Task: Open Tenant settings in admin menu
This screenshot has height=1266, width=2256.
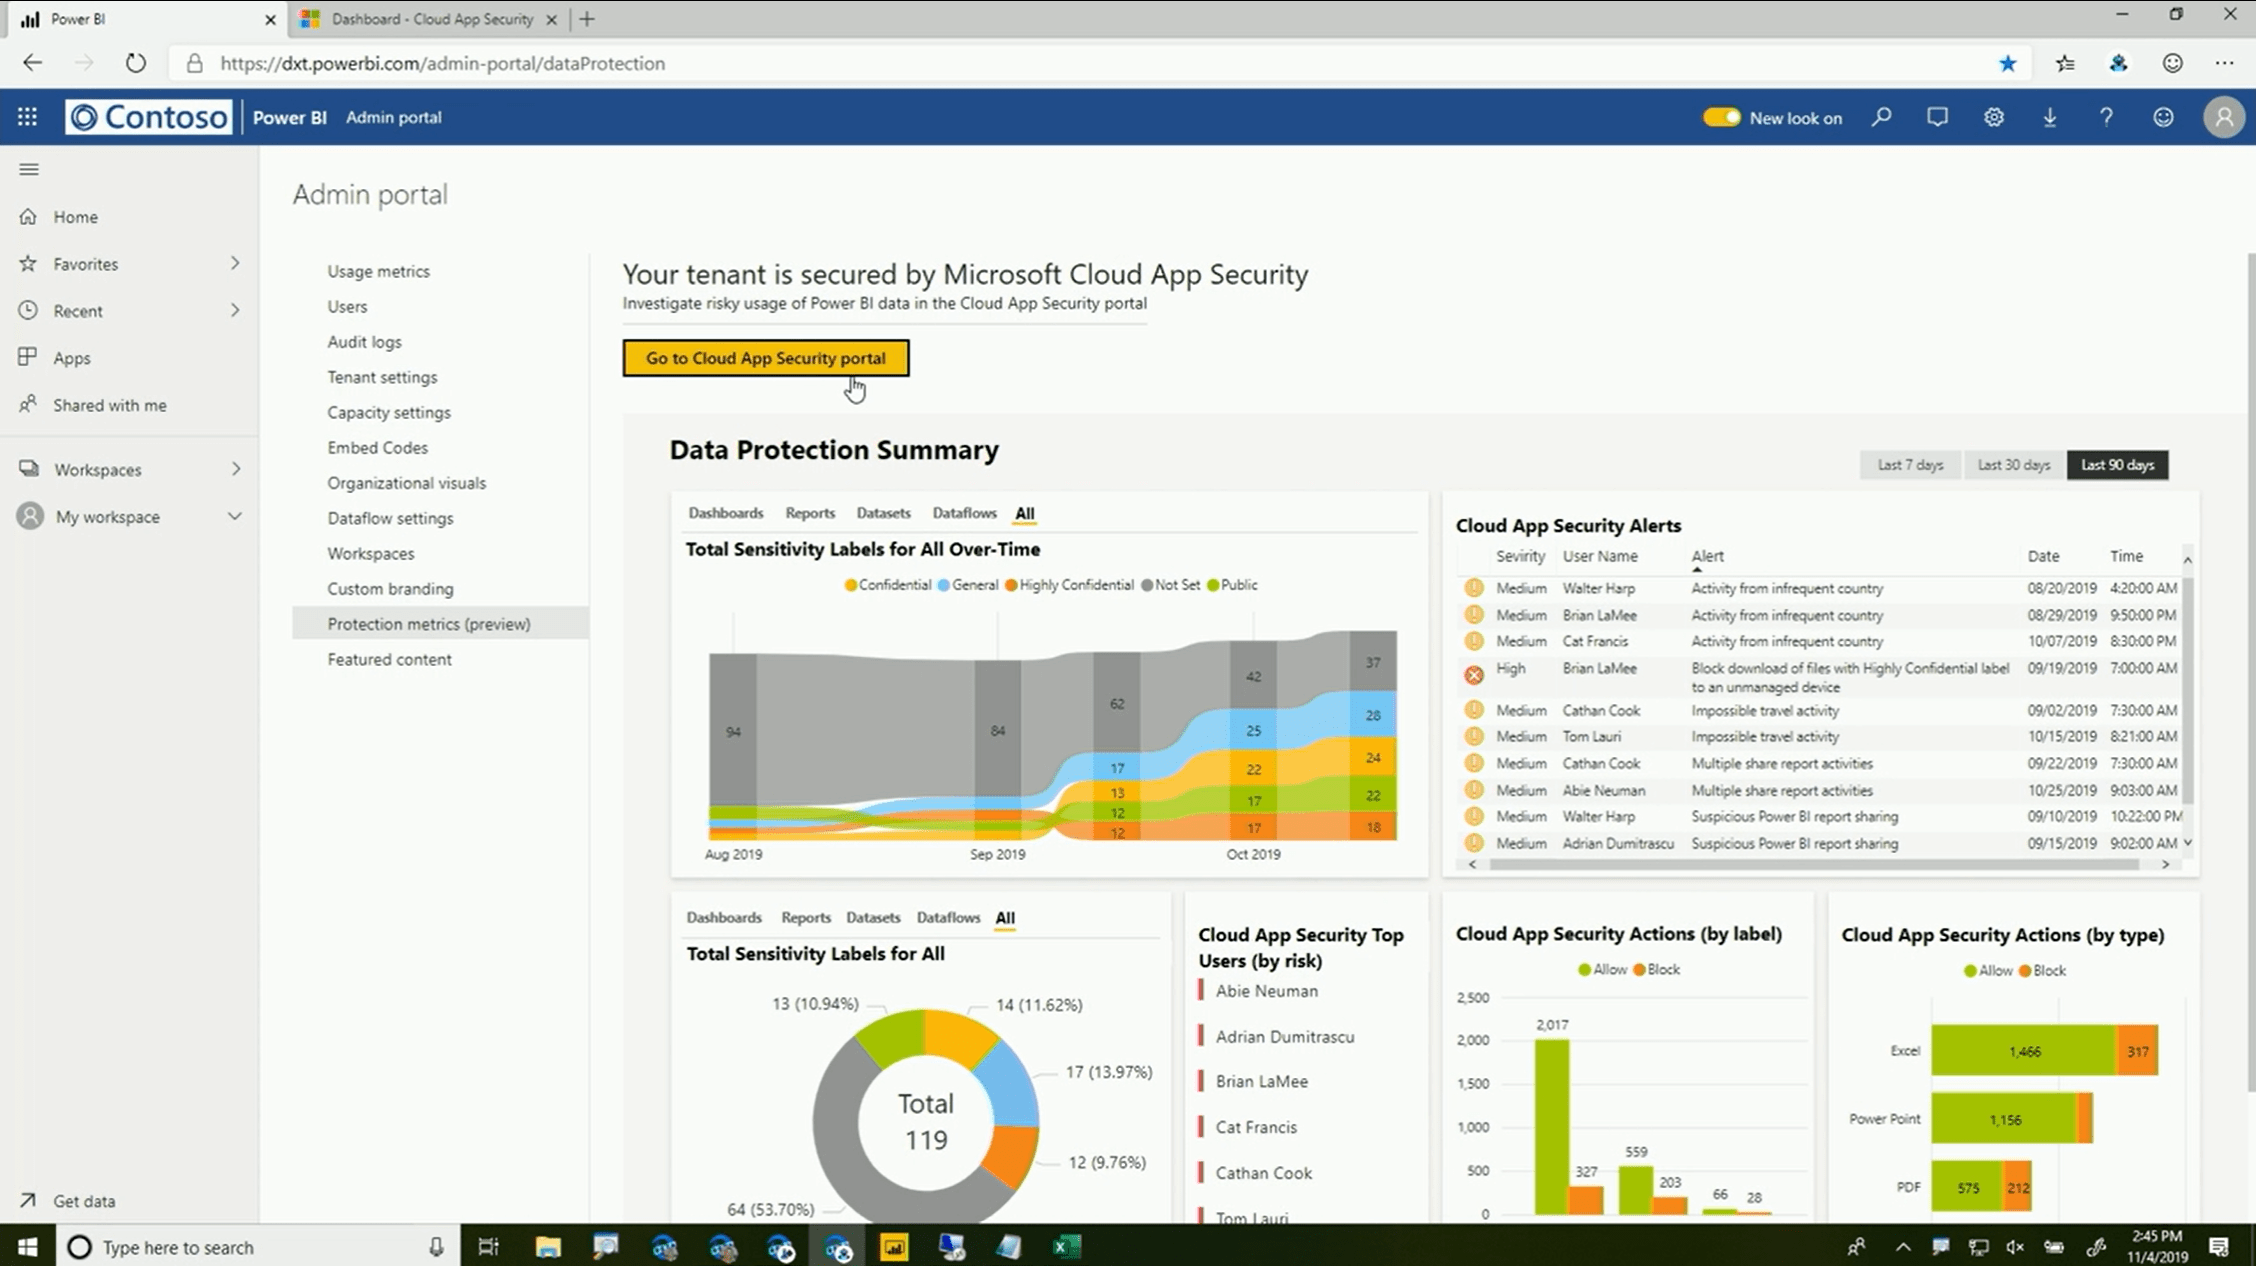Action: 382,377
